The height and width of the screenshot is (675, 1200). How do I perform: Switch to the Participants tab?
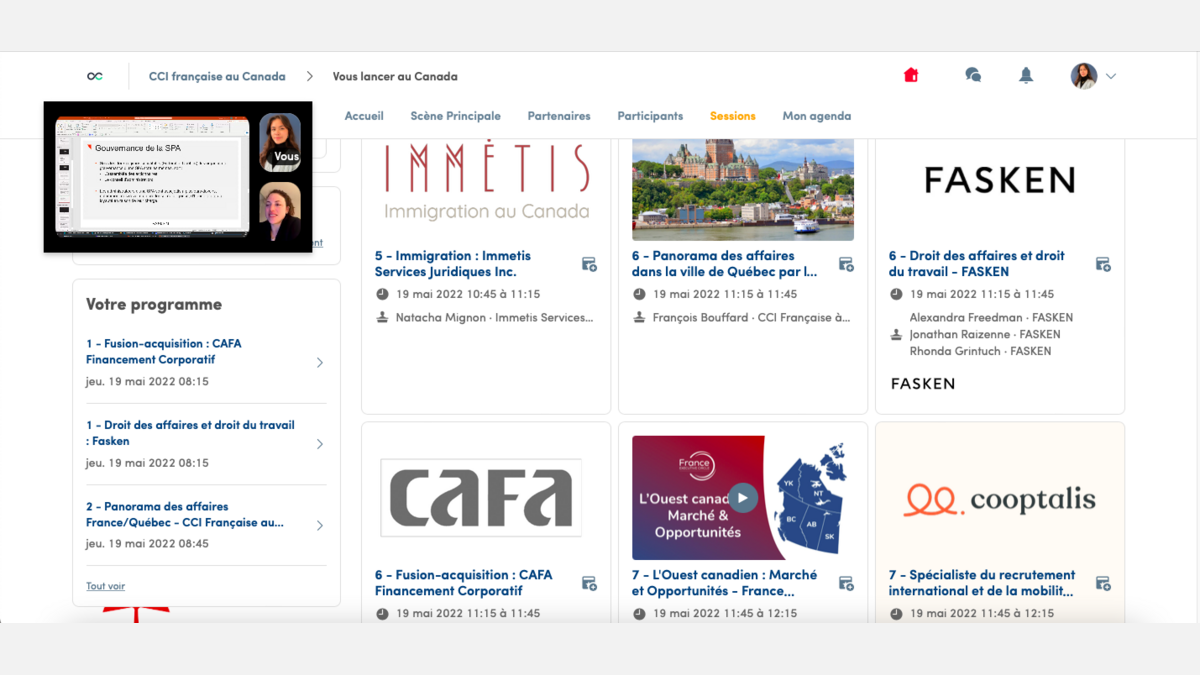[x=650, y=116]
